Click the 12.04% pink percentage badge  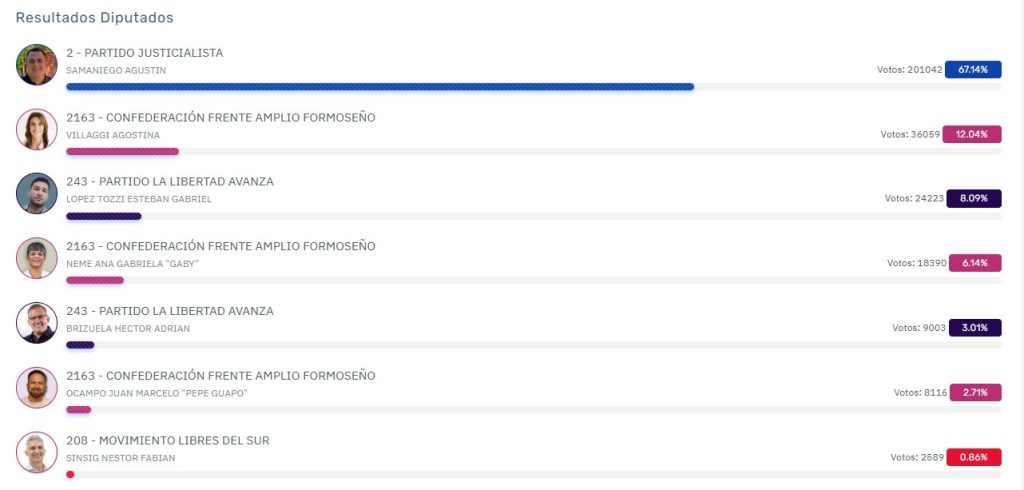point(973,135)
